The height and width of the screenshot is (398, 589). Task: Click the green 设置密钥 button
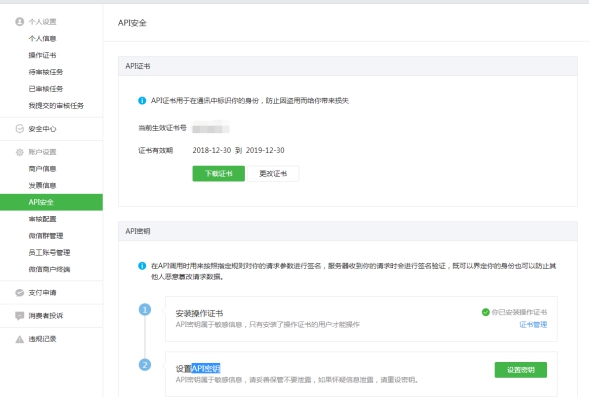click(521, 370)
